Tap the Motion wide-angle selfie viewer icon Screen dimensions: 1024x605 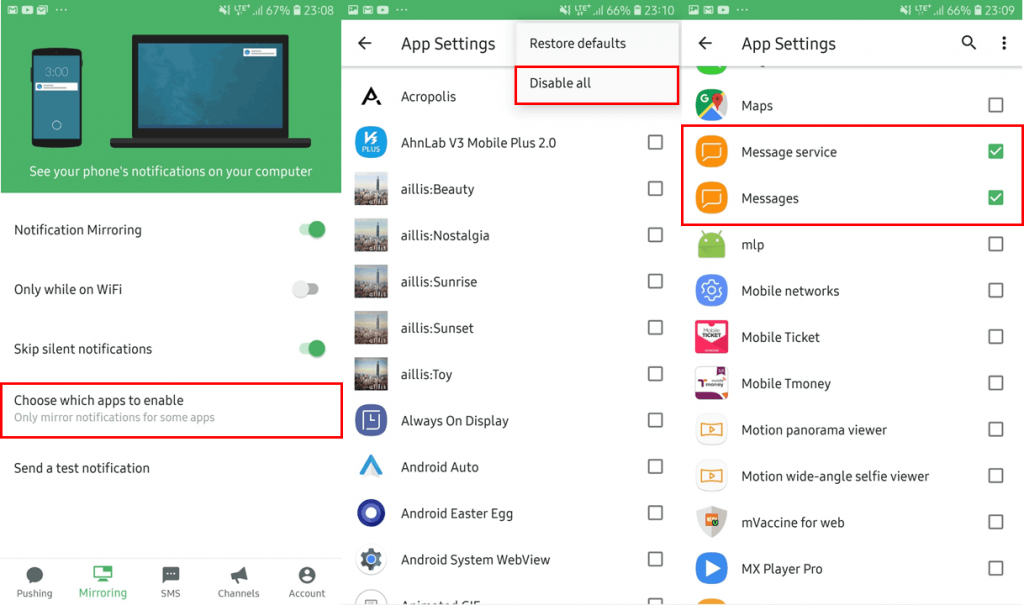[x=711, y=476]
